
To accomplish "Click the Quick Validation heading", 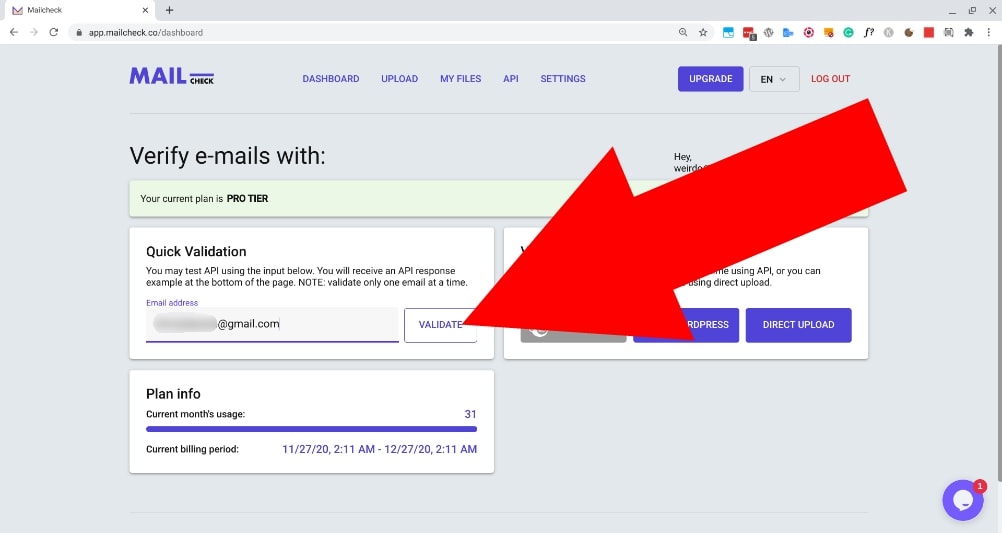I will click(x=196, y=251).
